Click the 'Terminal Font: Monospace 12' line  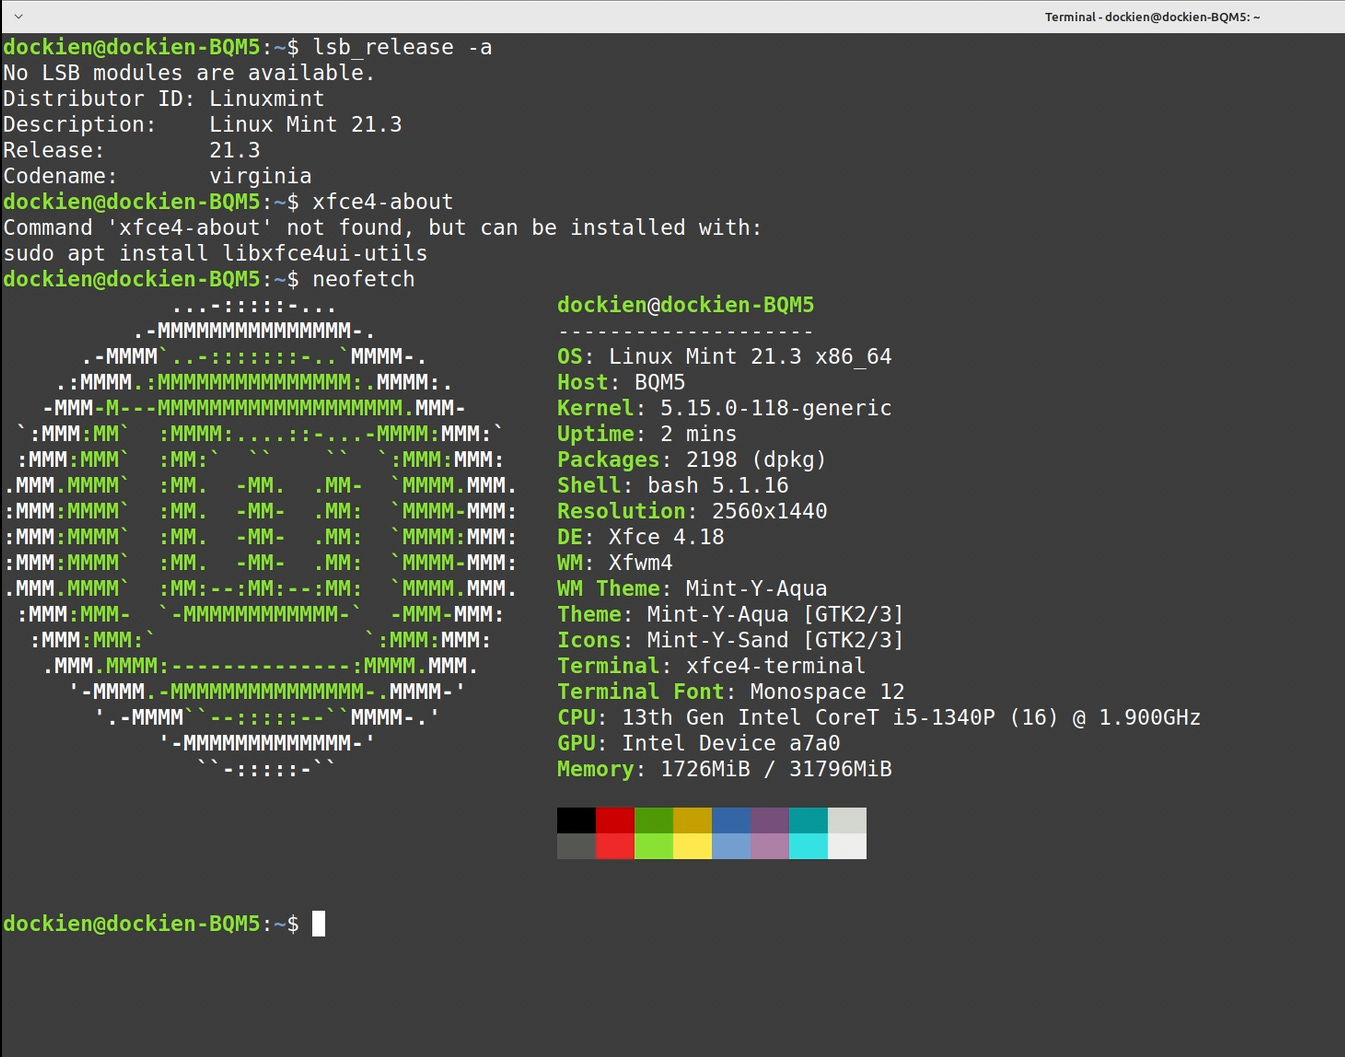click(x=731, y=692)
